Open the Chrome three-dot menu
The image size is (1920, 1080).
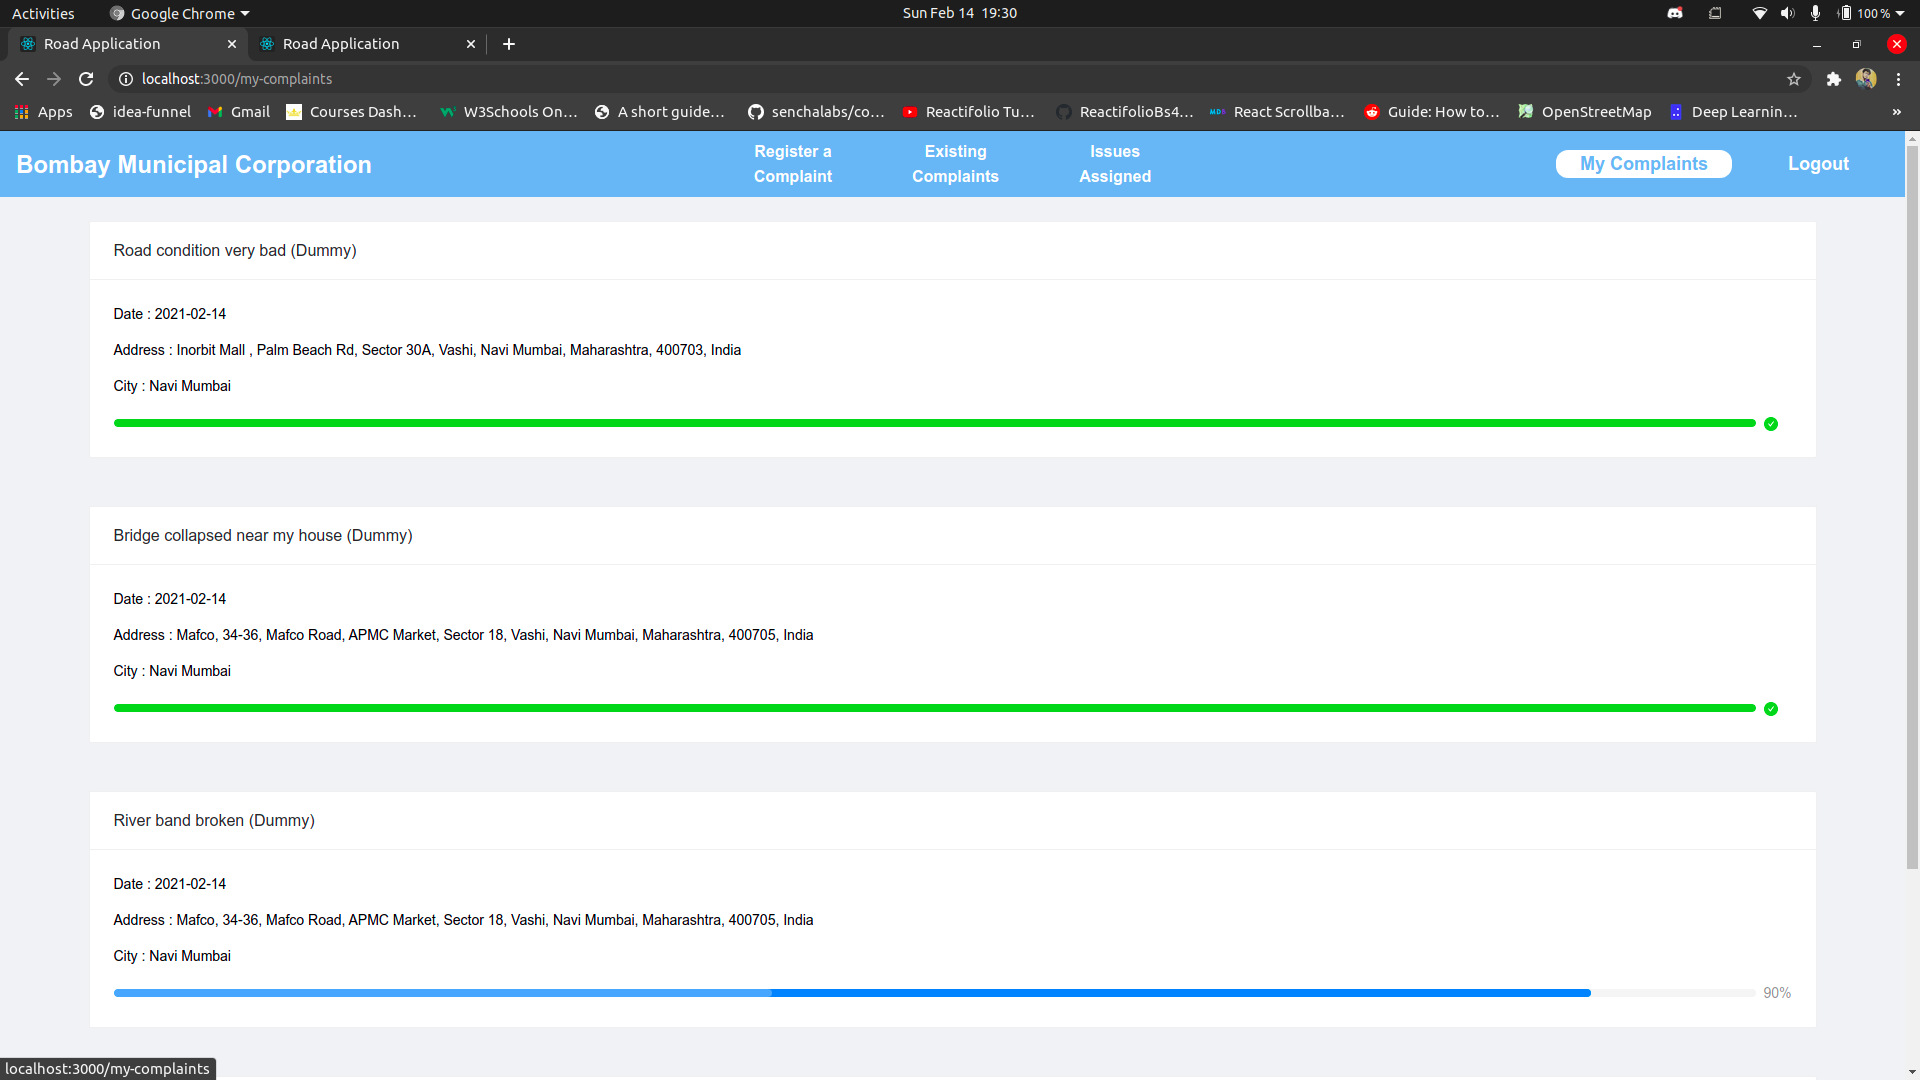pyautogui.click(x=1898, y=79)
